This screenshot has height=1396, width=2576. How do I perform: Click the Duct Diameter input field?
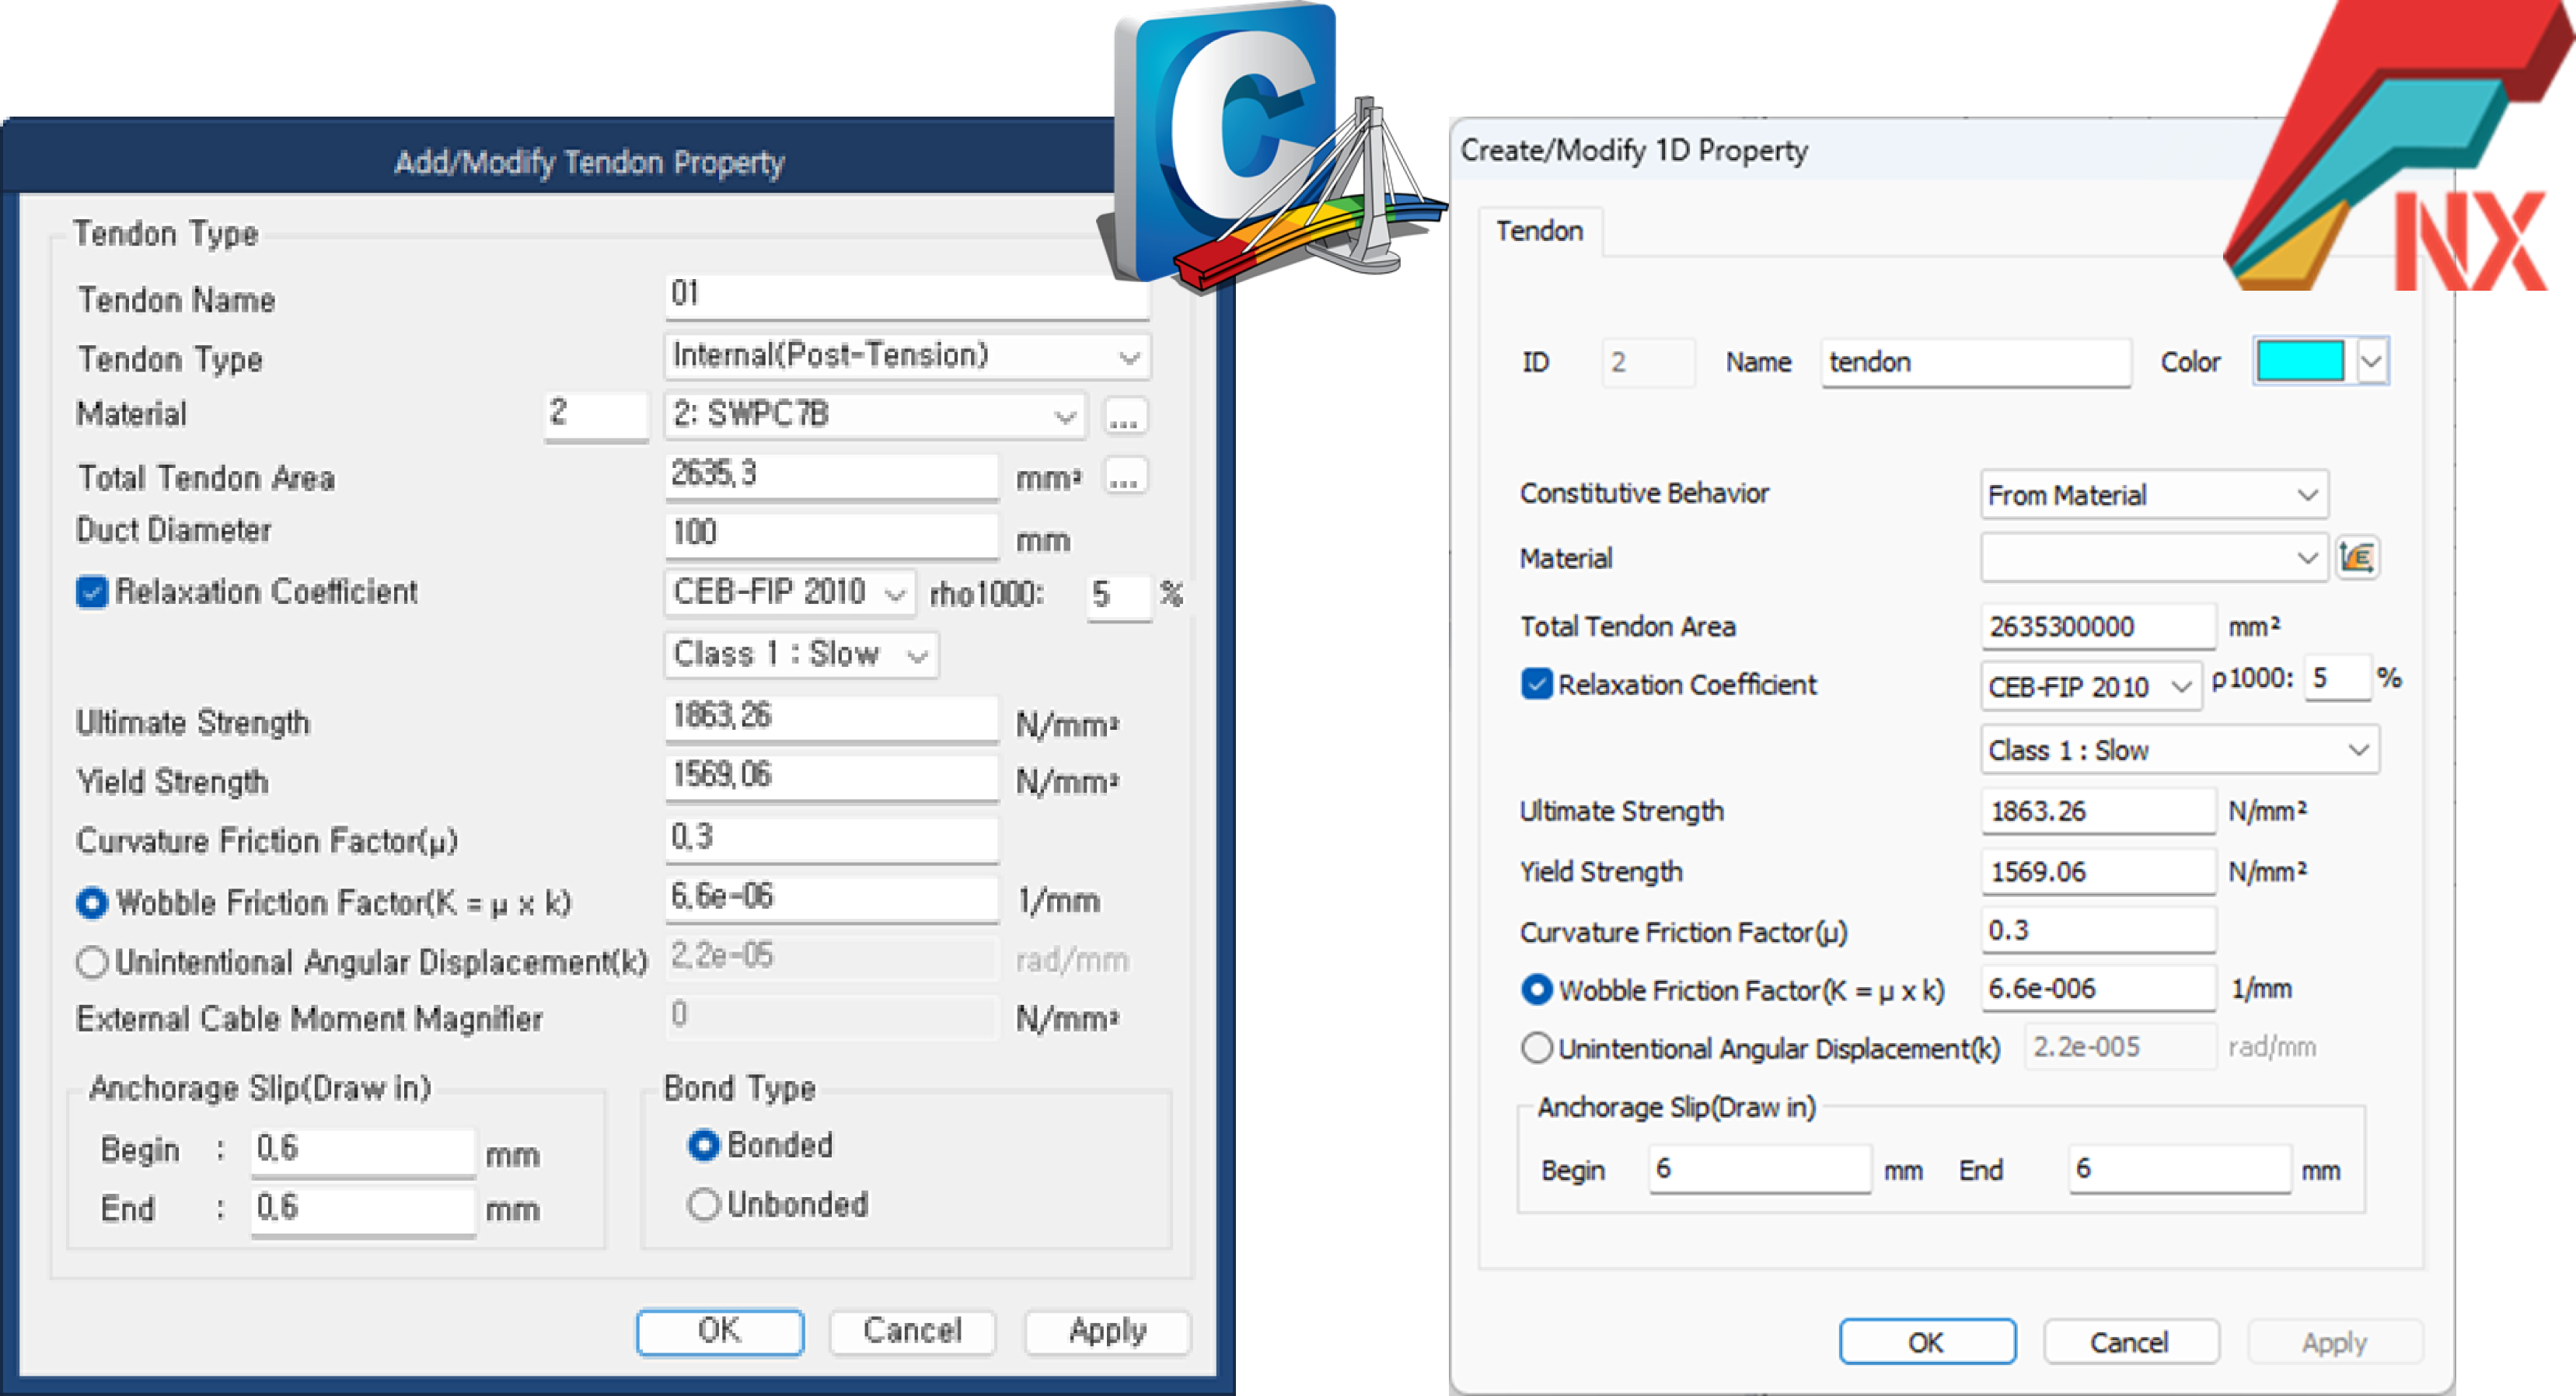click(830, 533)
